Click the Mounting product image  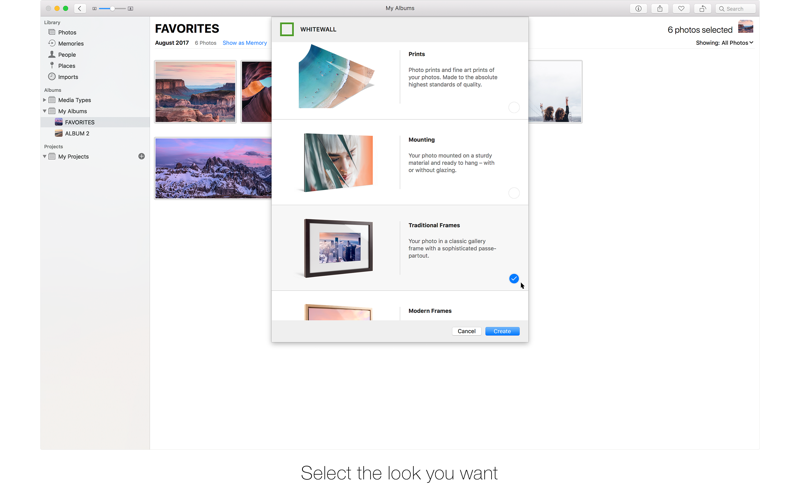tap(338, 162)
